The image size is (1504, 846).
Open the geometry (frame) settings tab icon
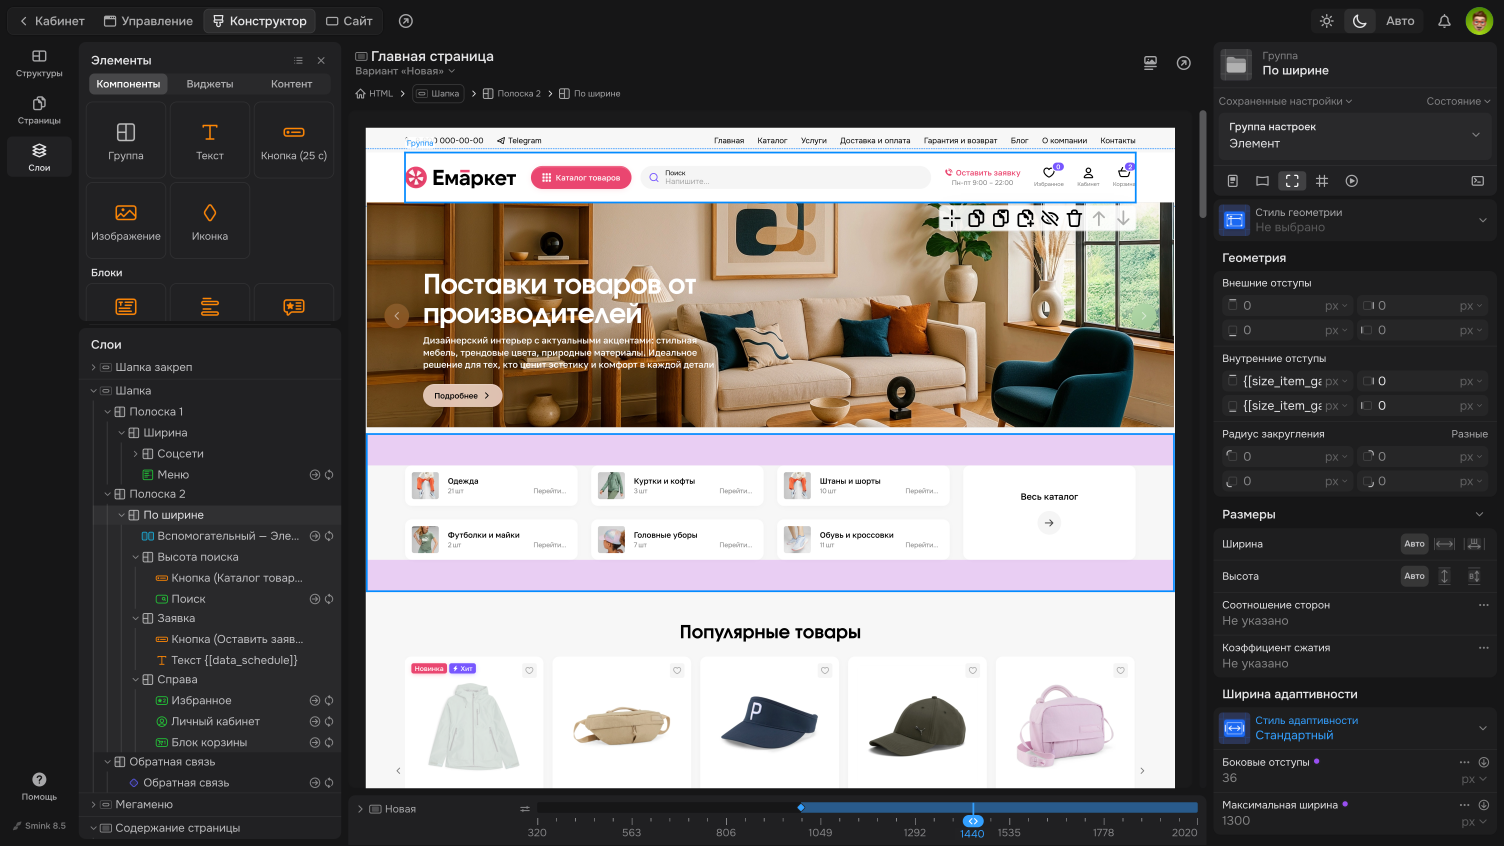coord(1292,181)
